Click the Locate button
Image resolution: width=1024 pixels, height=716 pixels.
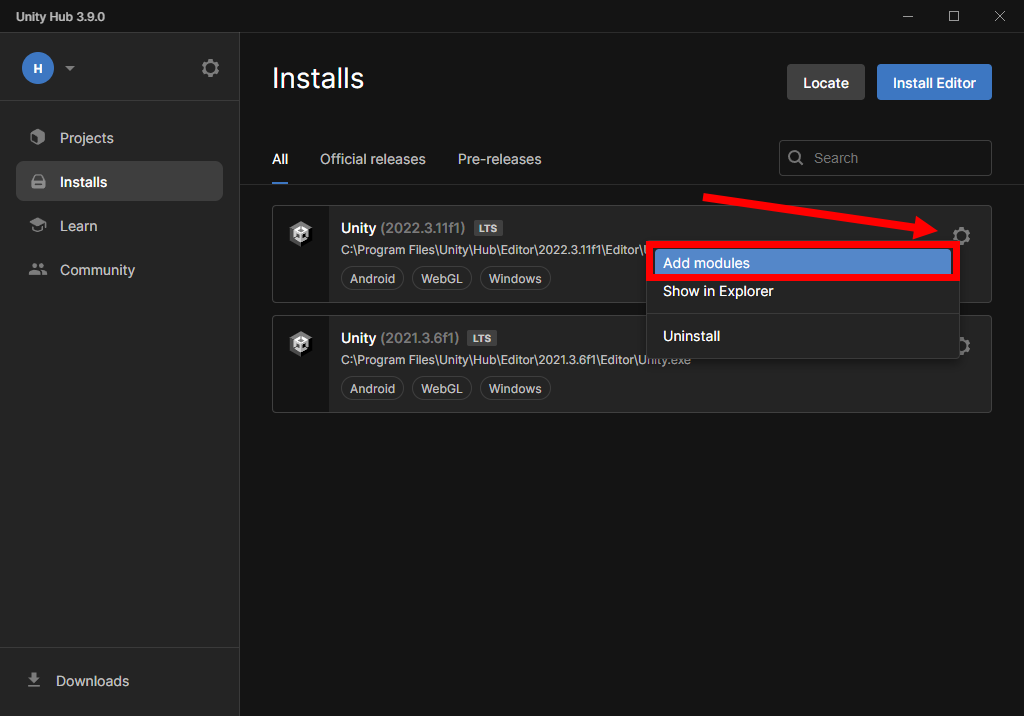pos(825,82)
